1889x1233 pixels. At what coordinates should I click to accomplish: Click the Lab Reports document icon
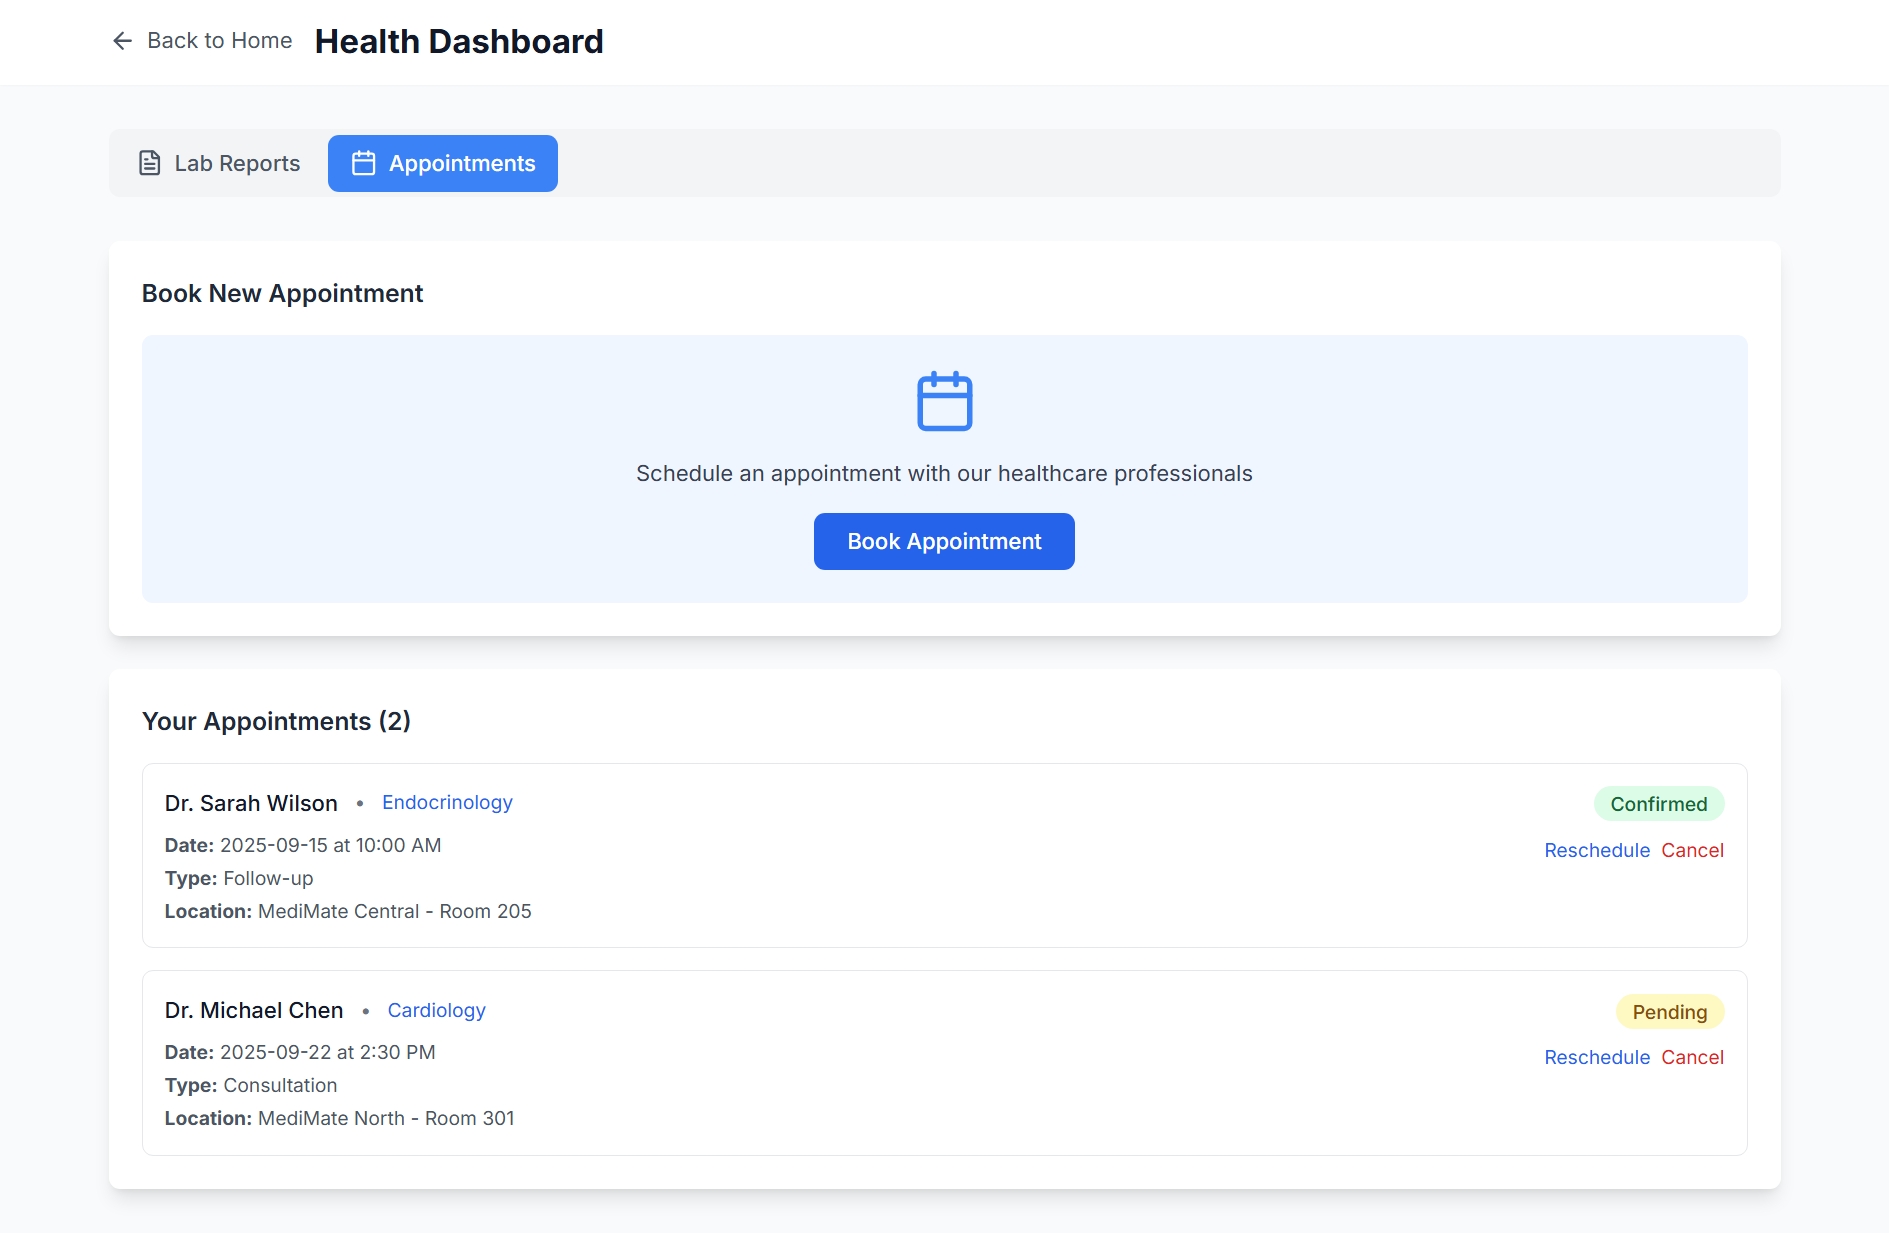coord(149,163)
